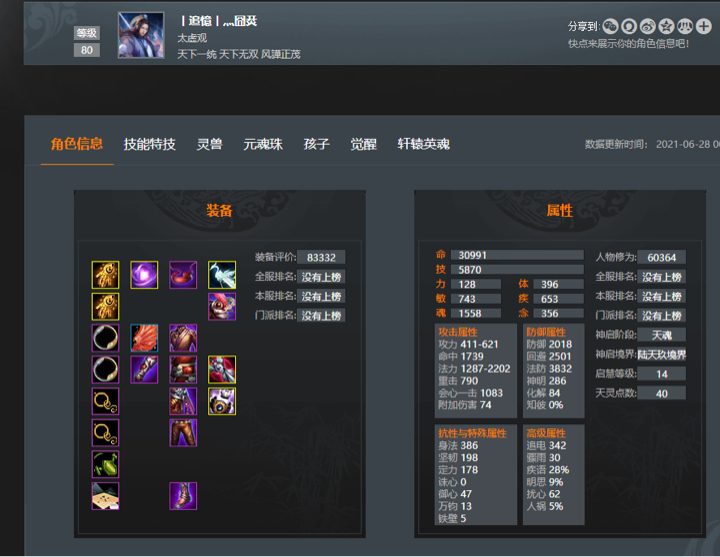Click the 命 health bar 30991

coord(517,255)
